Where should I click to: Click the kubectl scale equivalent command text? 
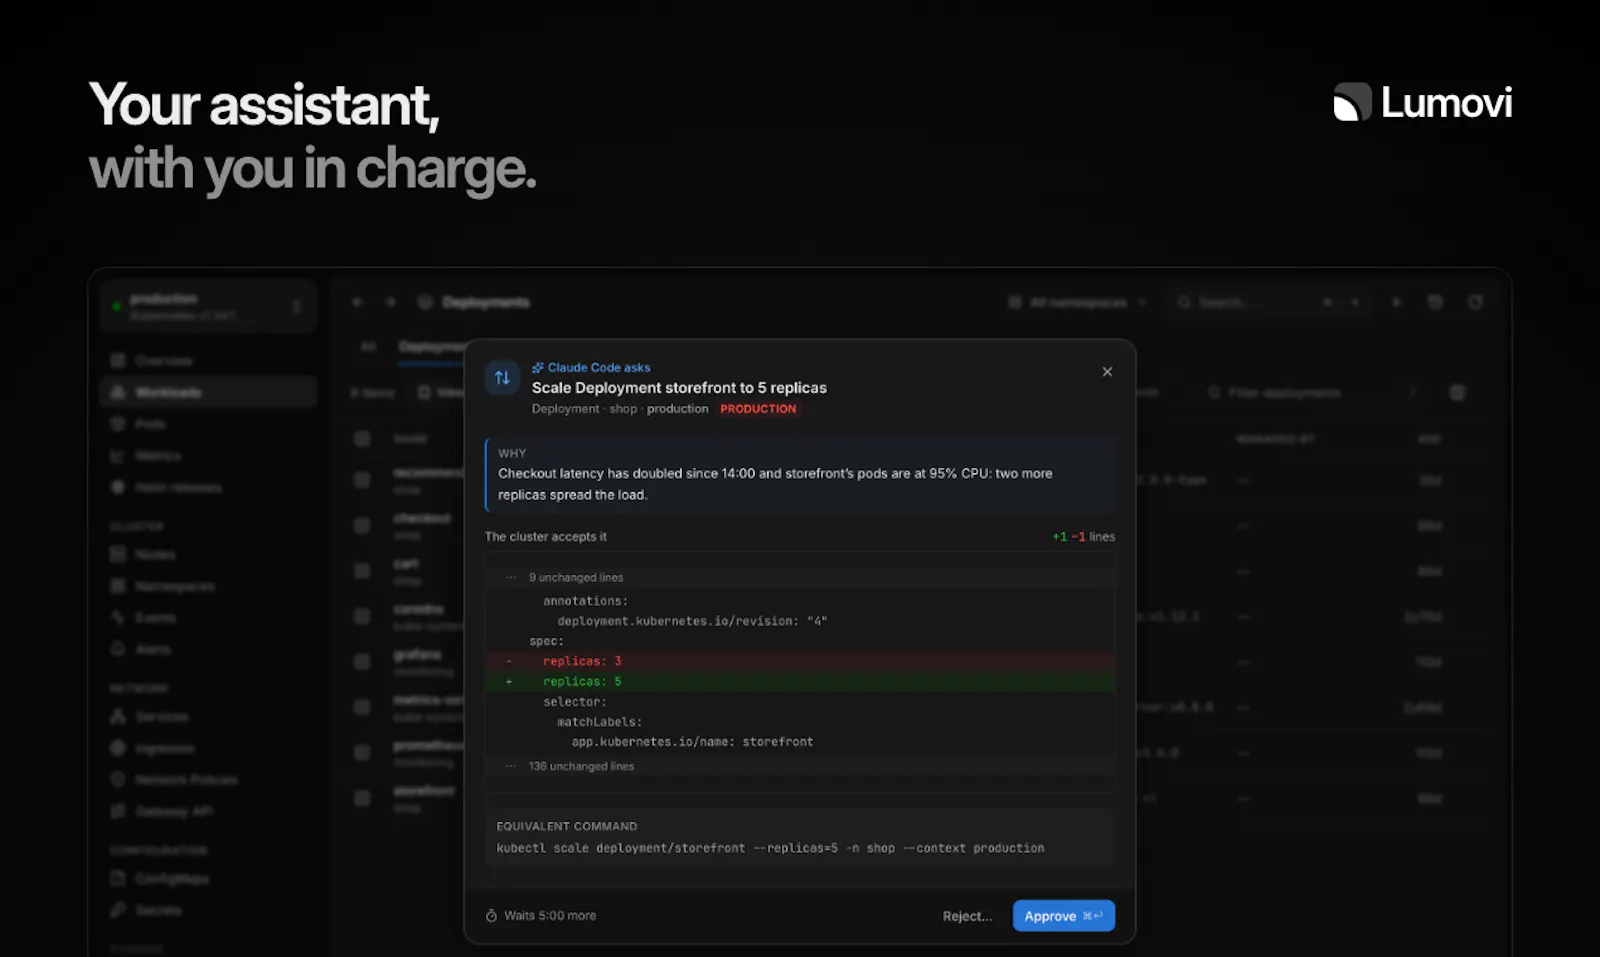coord(770,848)
